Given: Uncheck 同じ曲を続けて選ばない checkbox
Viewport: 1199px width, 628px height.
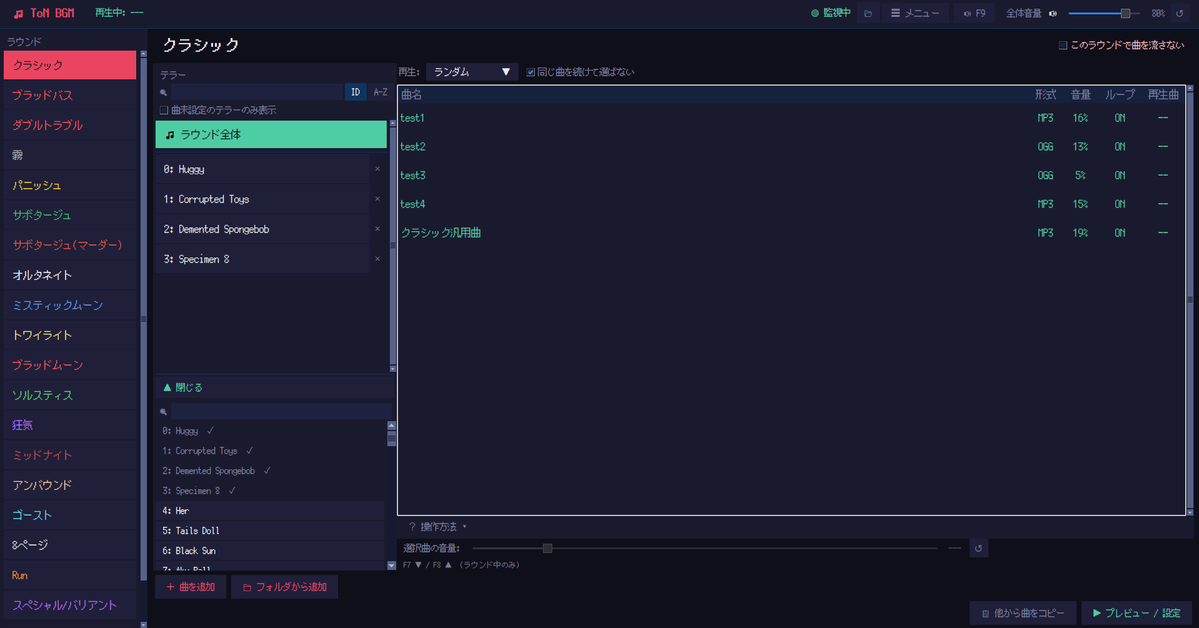Looking at the screenshot, I should coord(531,72).
